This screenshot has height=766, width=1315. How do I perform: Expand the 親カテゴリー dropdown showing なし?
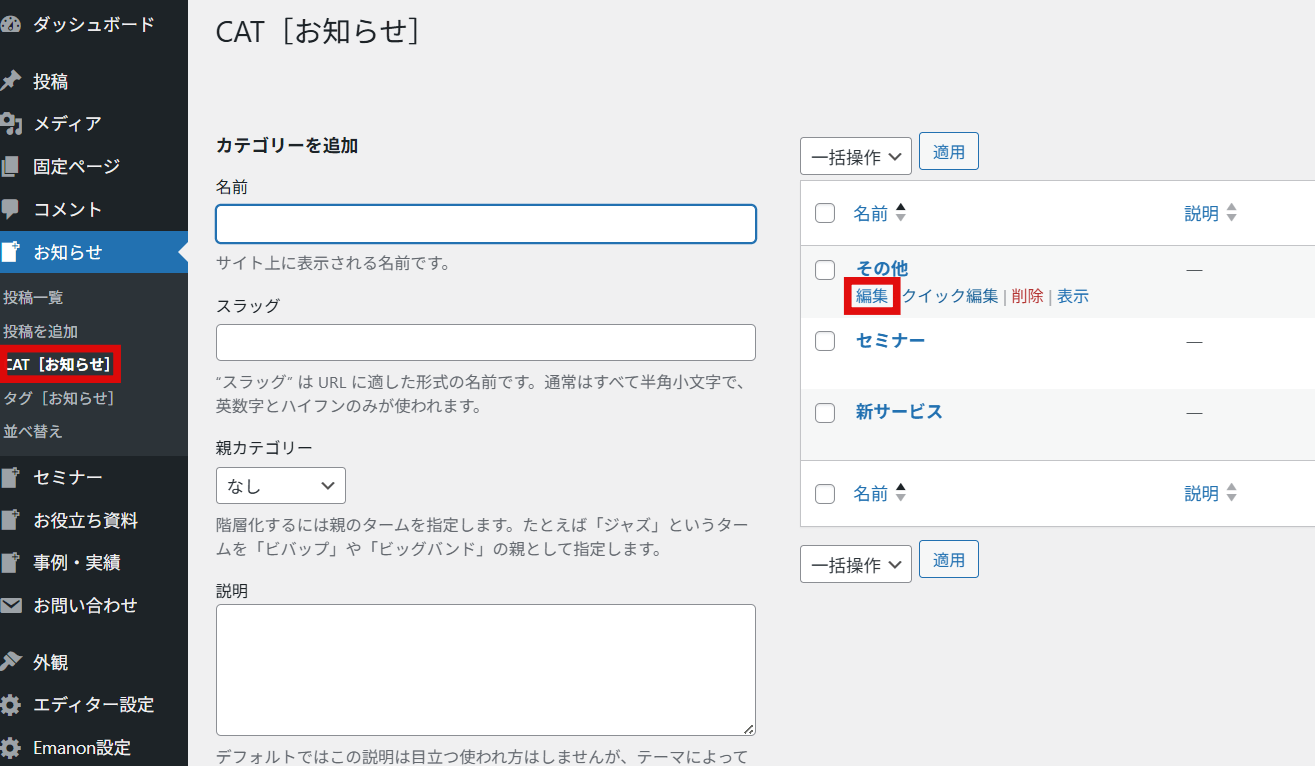(x=281, y=486)
